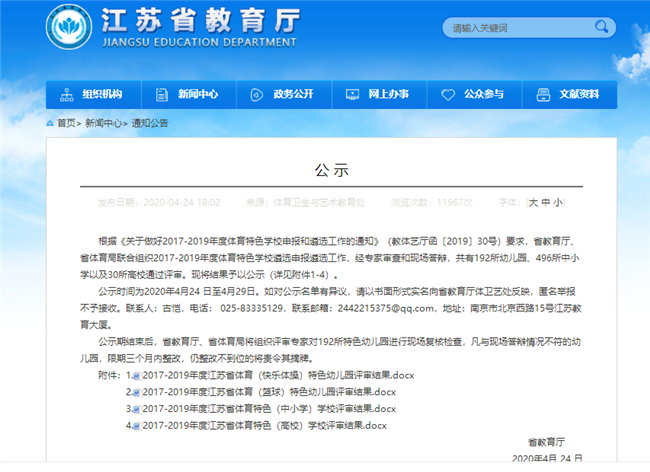Open the 网上办事 menu item
Image resolution: width=650 pixels, height=472 pixels.
(x=380, y=94)
